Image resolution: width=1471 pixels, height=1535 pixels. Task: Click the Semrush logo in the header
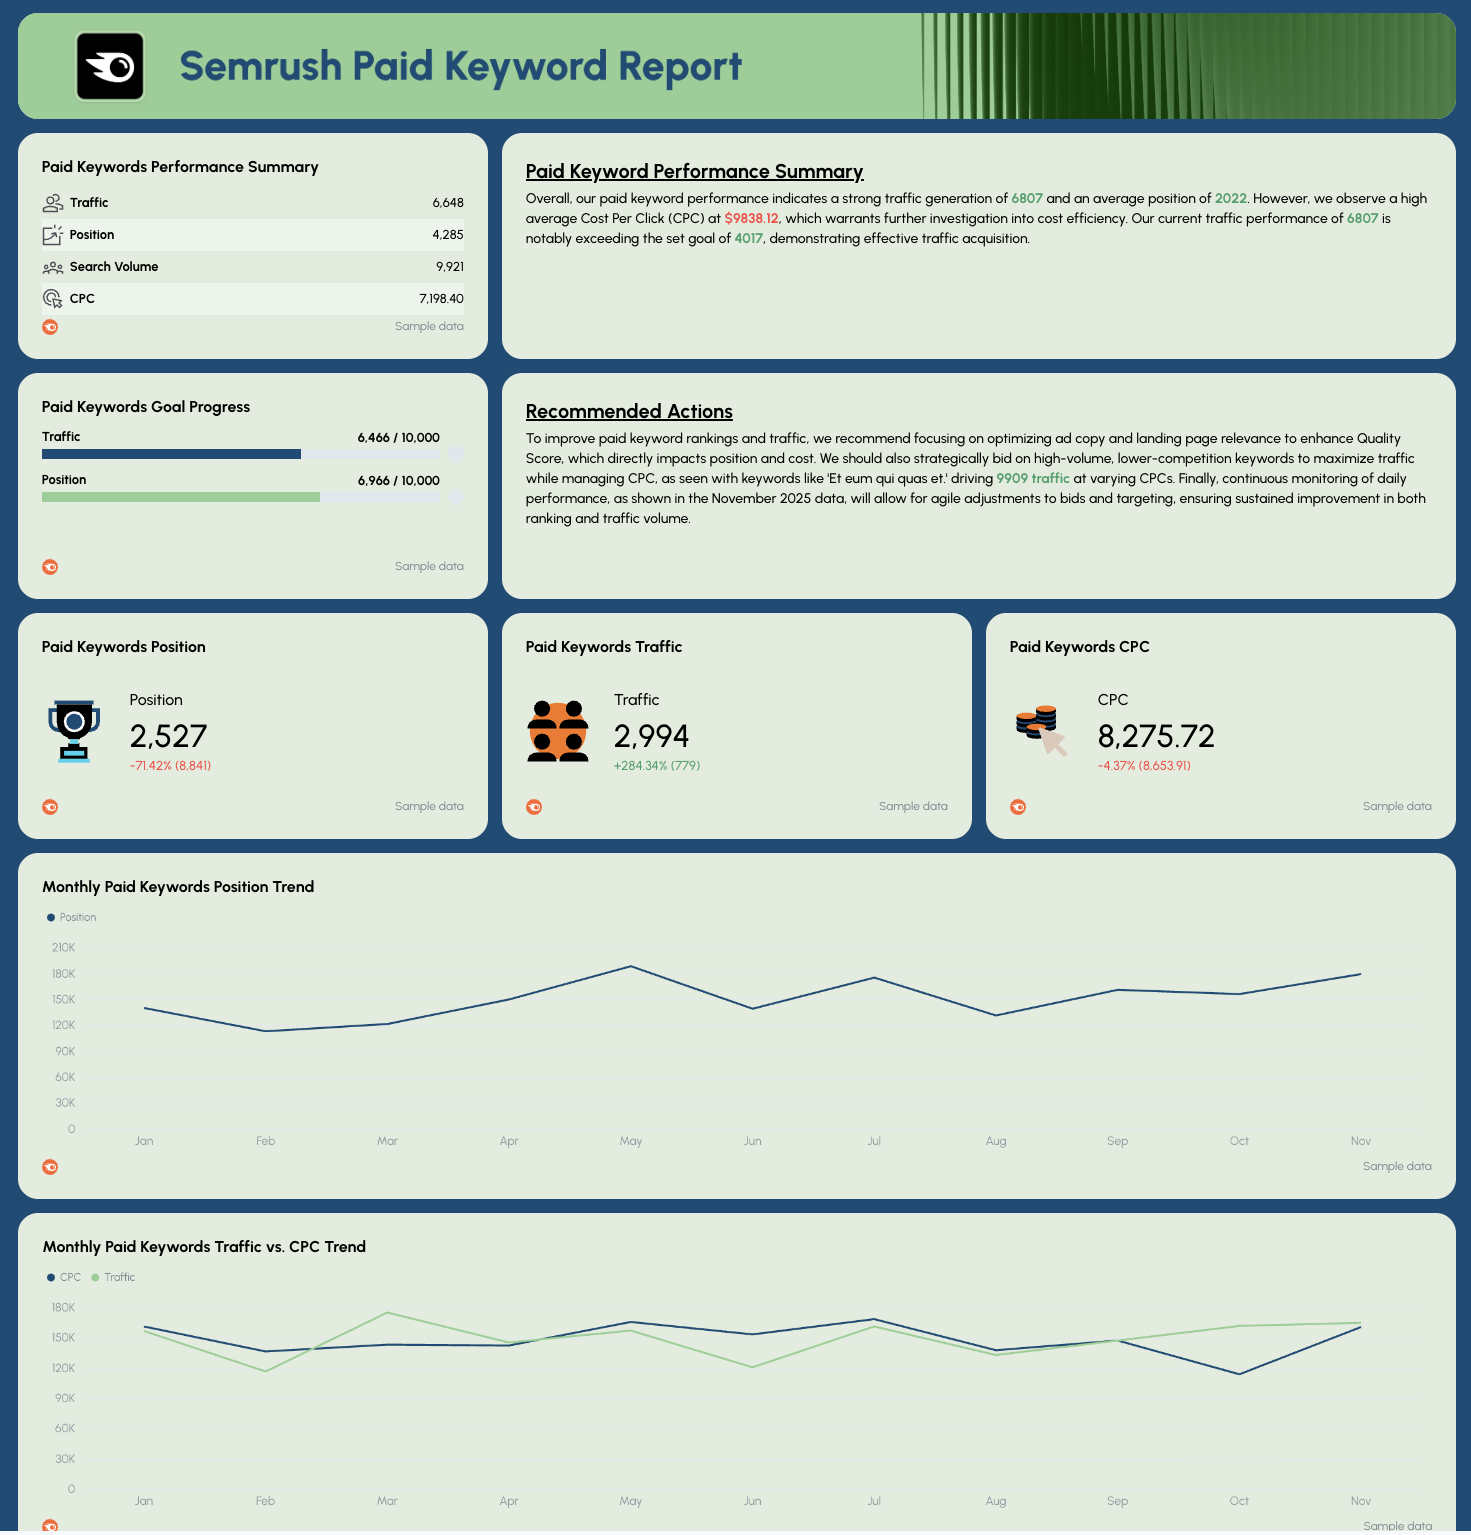coord(110,66)
